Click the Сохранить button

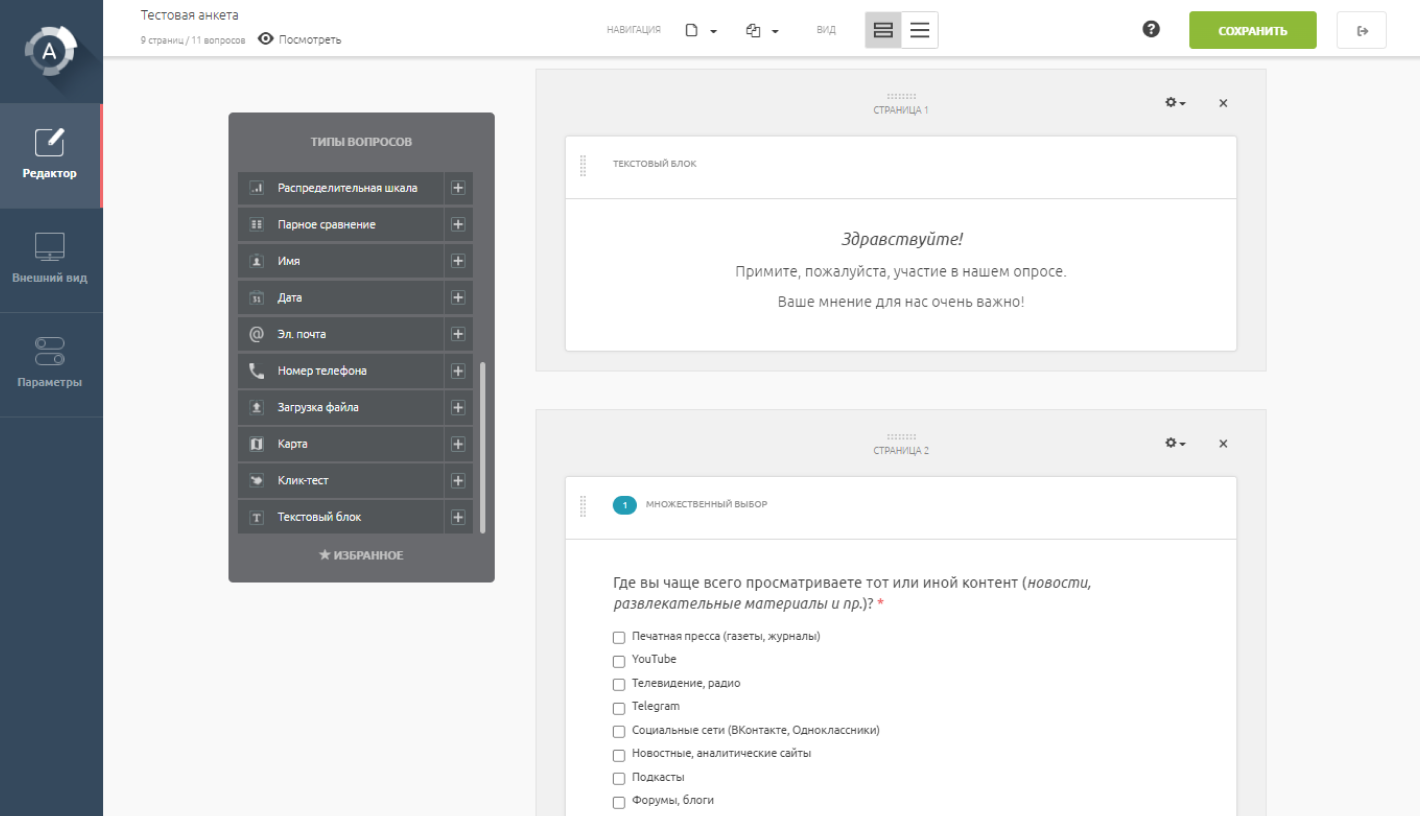click(1252, 31)
